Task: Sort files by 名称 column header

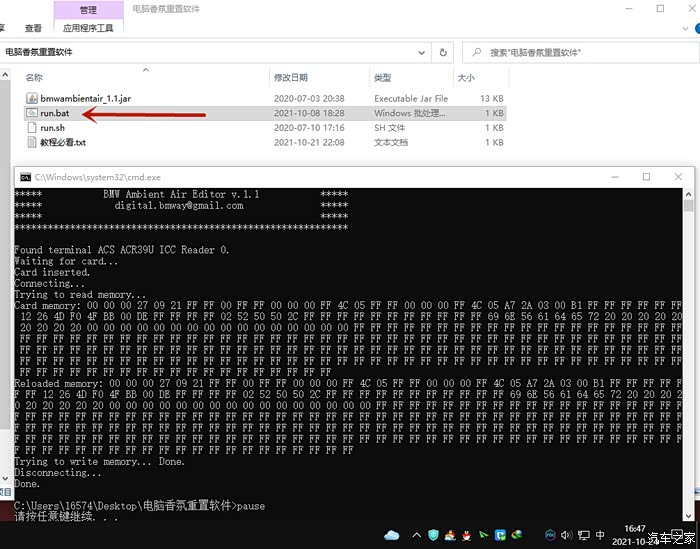Action: click(x=34, y=77)
